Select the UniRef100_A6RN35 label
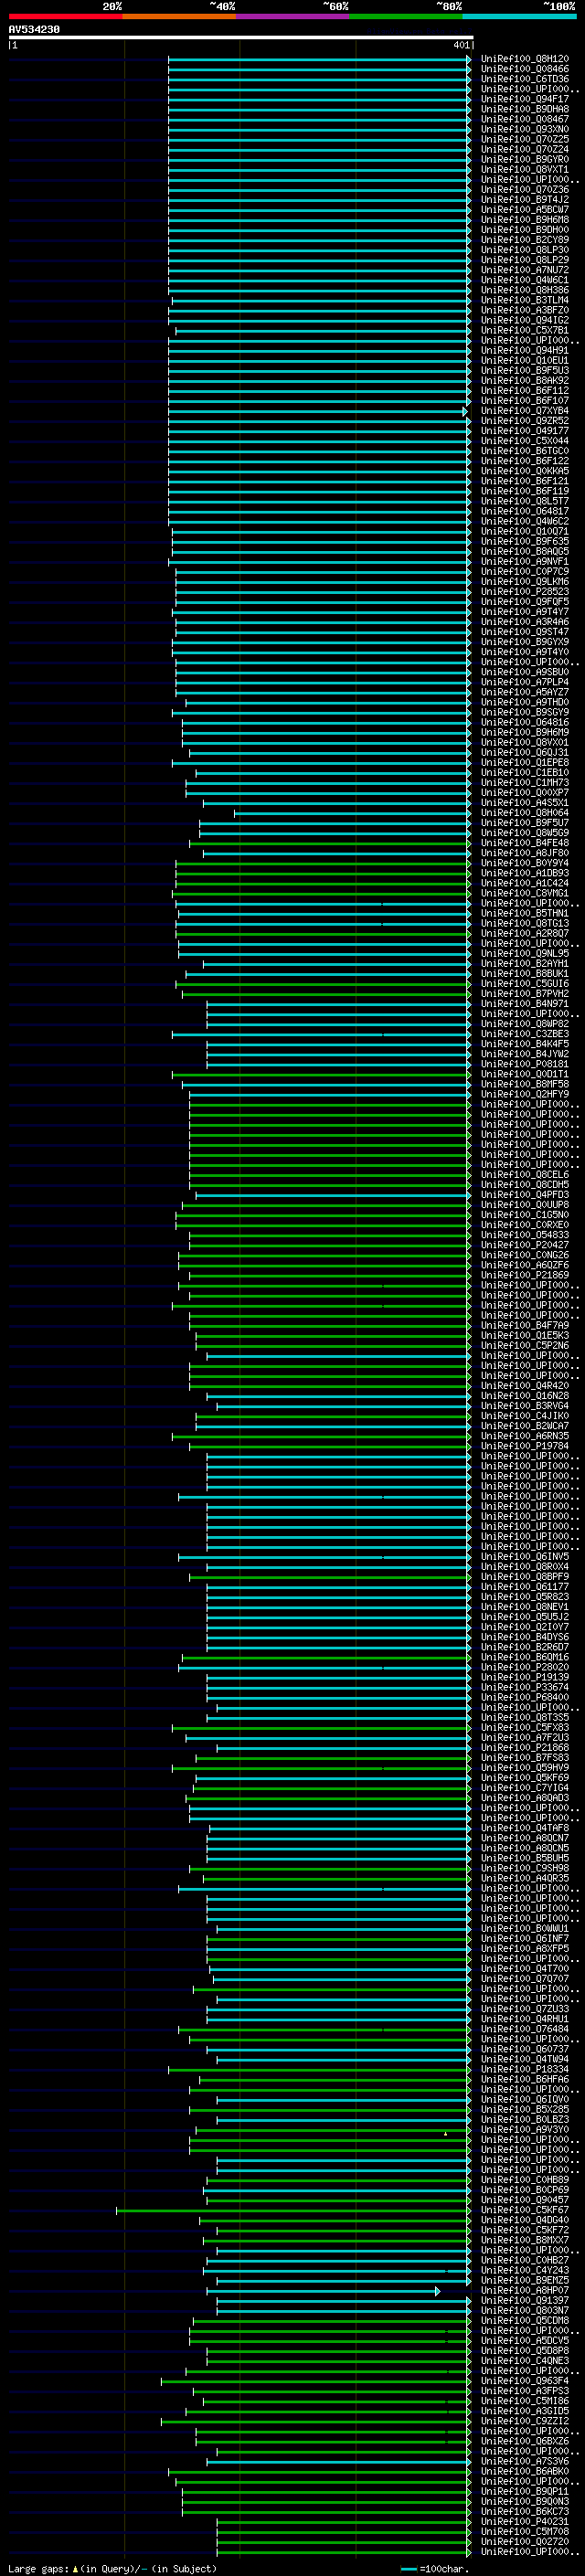Screen dimensions: 585x2576 524,1436
